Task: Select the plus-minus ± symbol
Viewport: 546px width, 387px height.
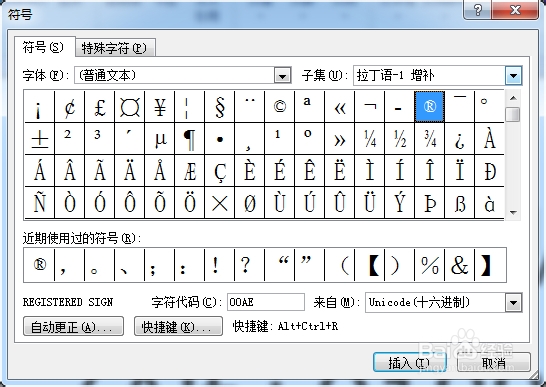Action: tap(39, 139)
